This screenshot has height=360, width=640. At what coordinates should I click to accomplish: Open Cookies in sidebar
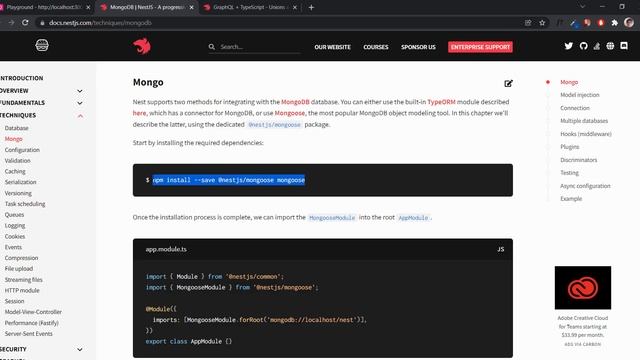point(15,236)
